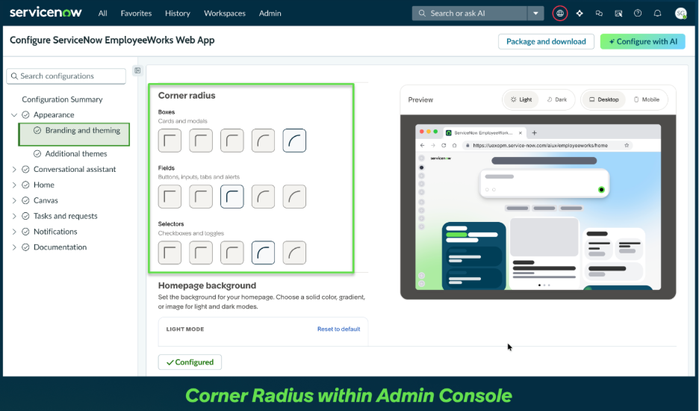Viewport: 699px width, 411px height.
Task: Switch preview to Desktop view
Action: click(x=604, y=99)
